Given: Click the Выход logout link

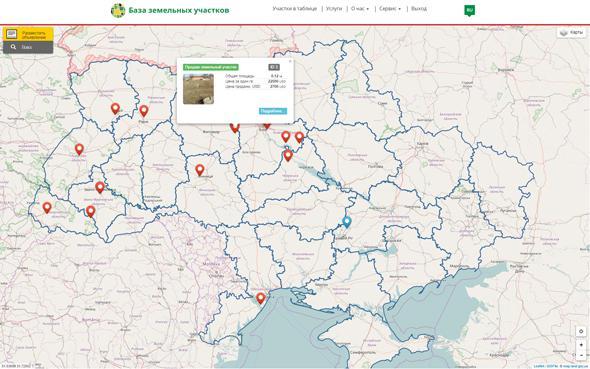Looking at the screenshot, I should [x=419, y=9].
